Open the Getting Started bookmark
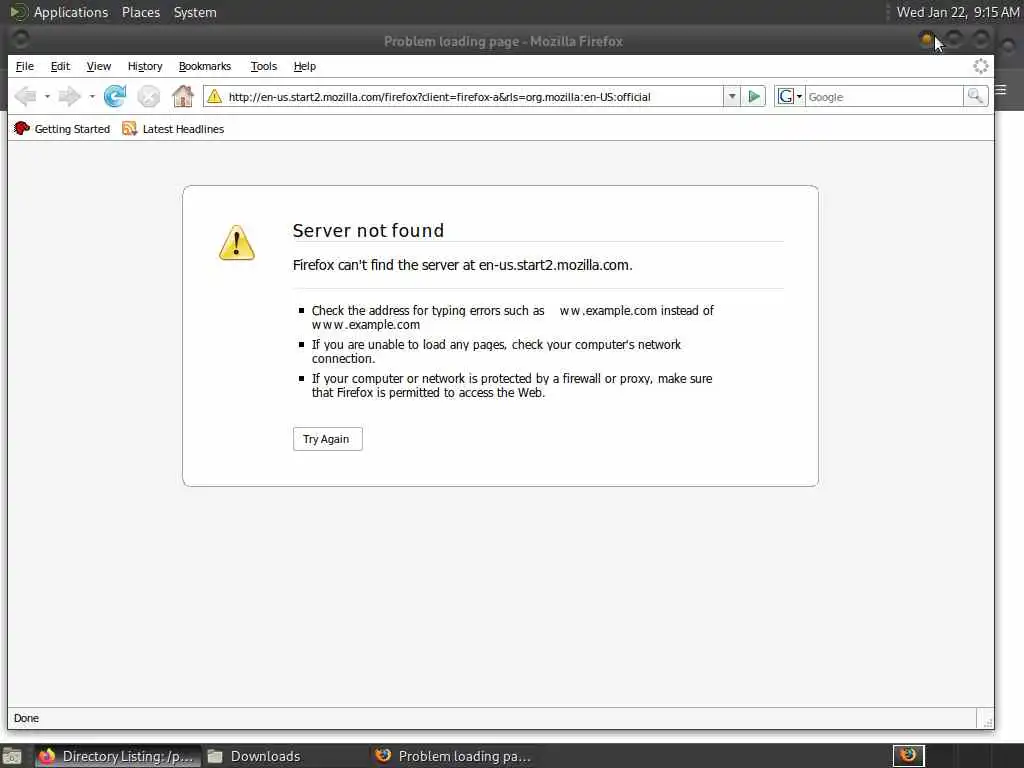The image size is (1024, 768). pyautogui.click(x=62, y=129)
